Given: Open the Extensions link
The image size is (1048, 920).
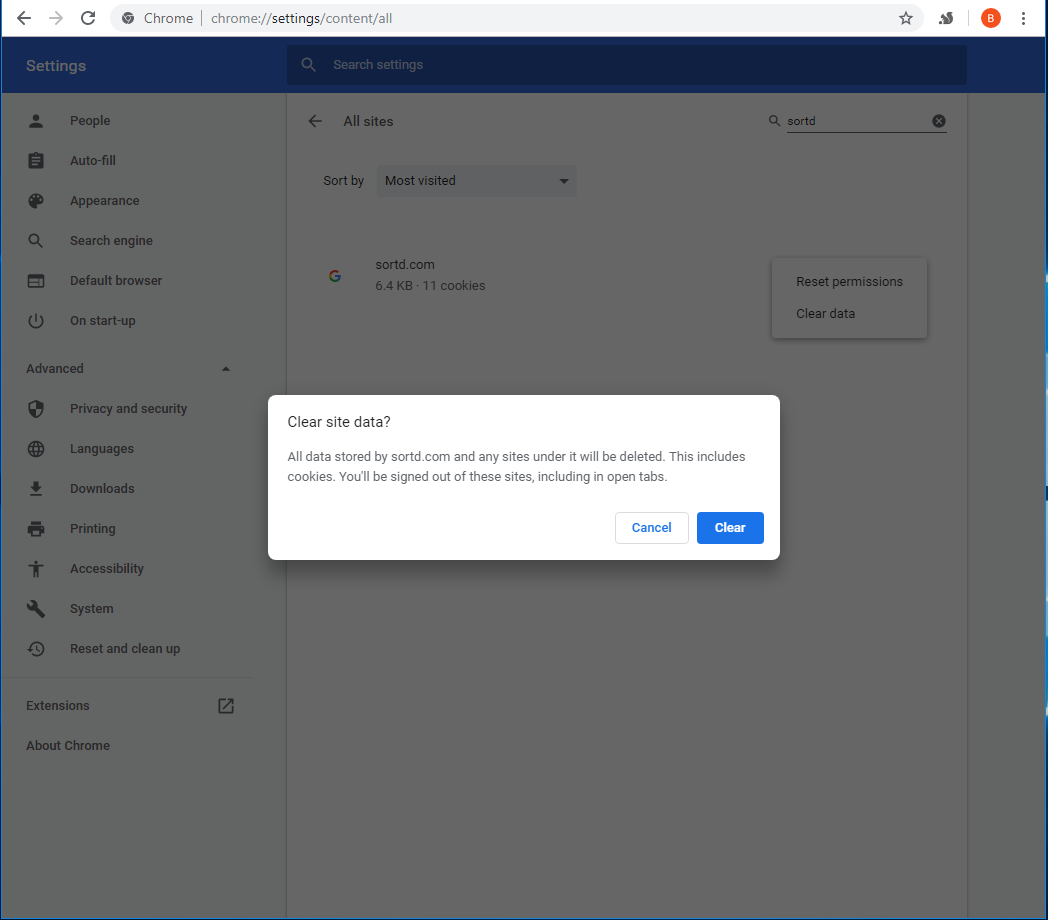Looking at the screenshot, I should click(57, 705).
